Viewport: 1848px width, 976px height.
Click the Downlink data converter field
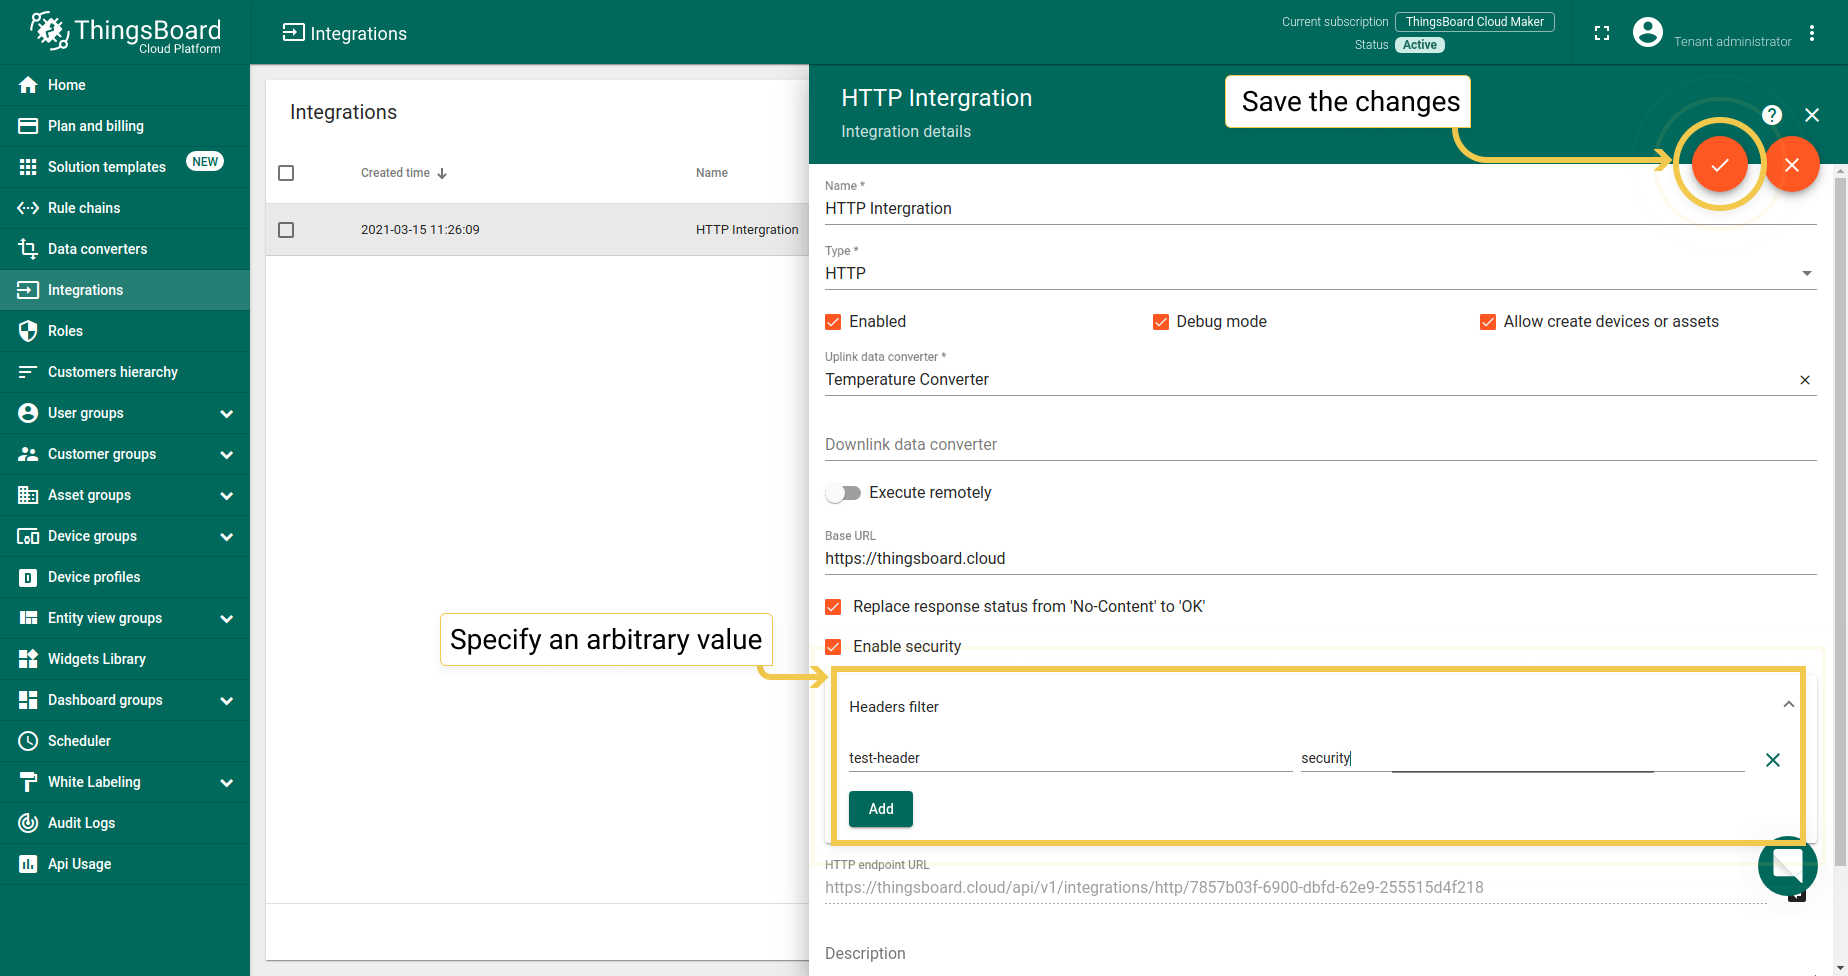pyautogui.click(x=1320, y=444)
